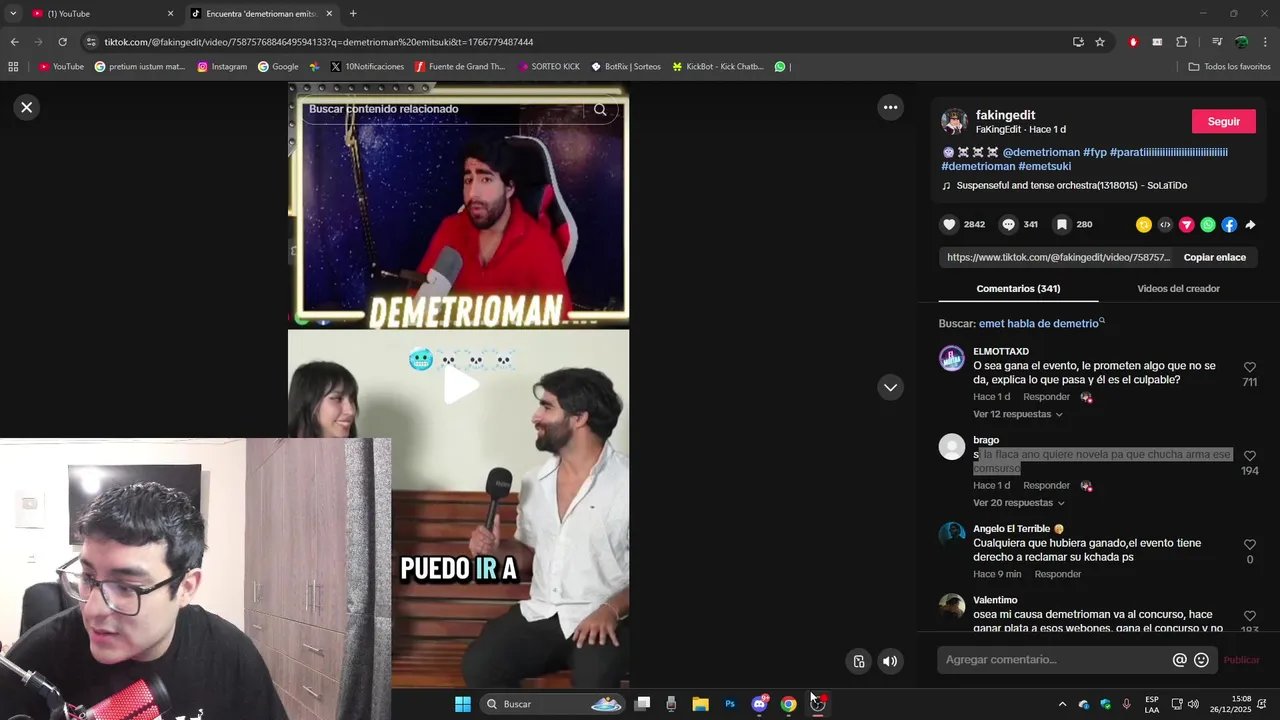Play the paused TikTok video
This screenshot has height=720, width=1280.
click(459, 386)
